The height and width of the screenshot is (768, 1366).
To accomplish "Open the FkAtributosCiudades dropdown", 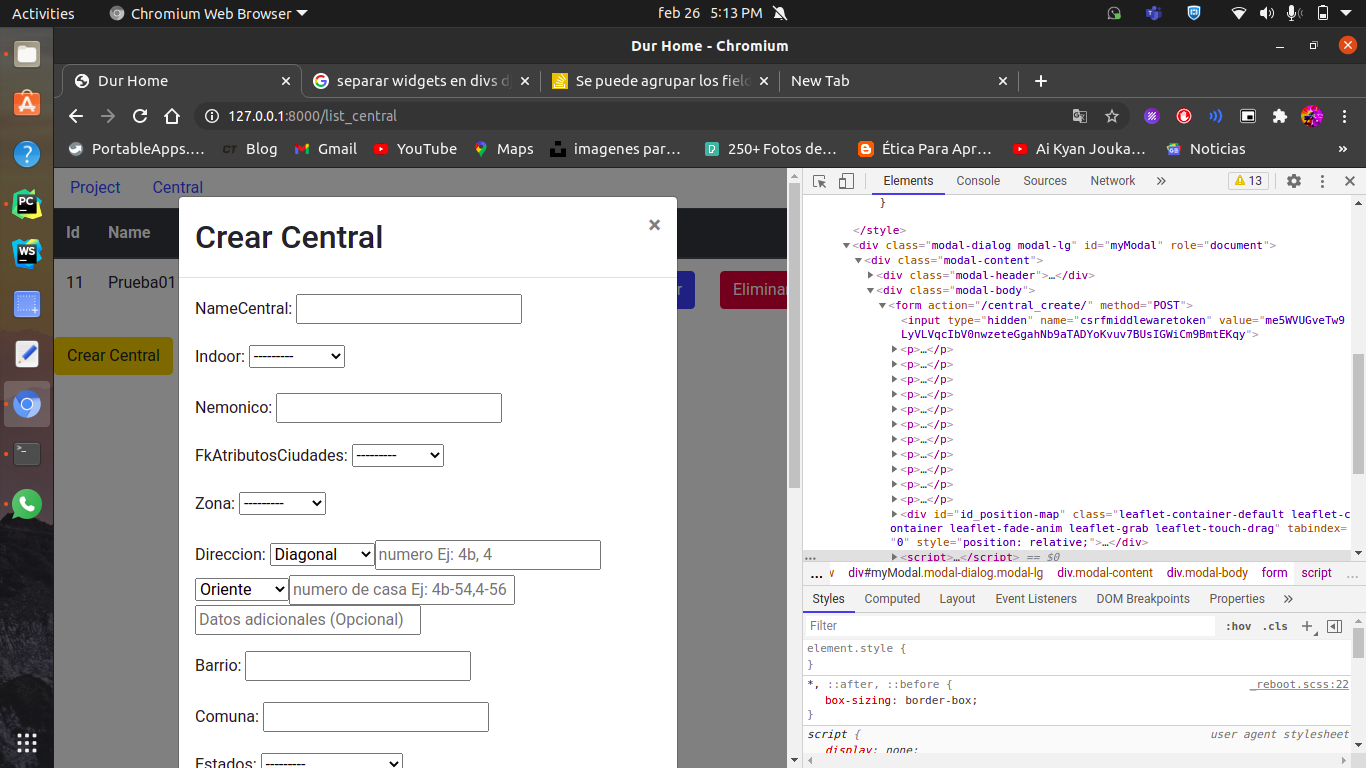I will point(398,455).
